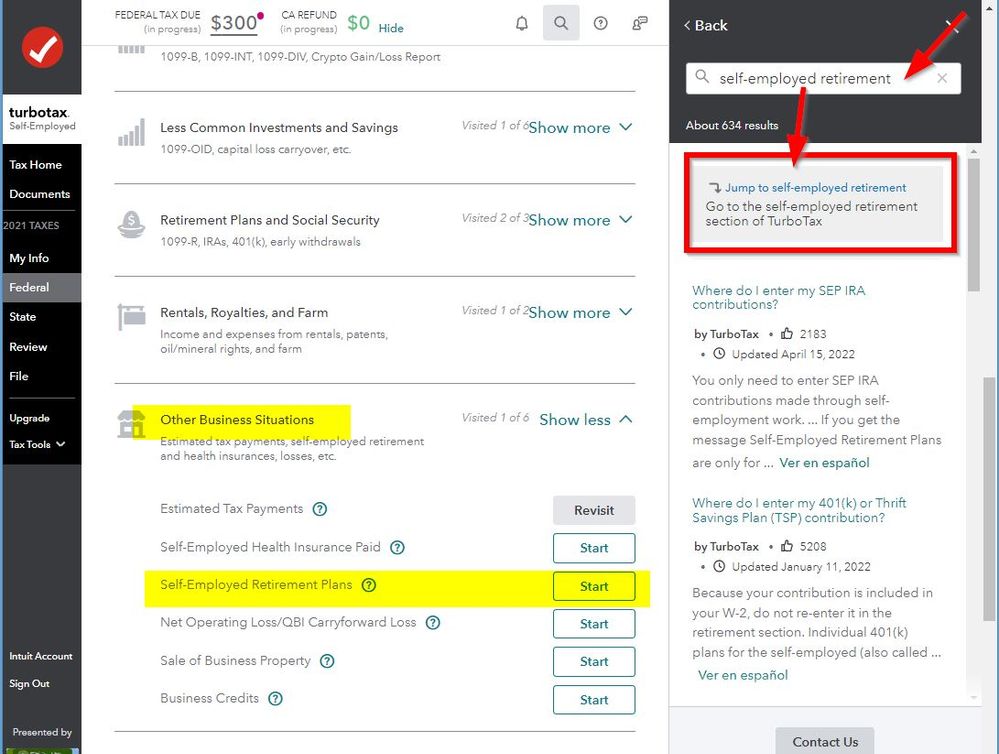Click Retirement Plans and Social Security heading
Image resolution: width=999 pixels, height=754 pixels.
click(x=270, y=220)
